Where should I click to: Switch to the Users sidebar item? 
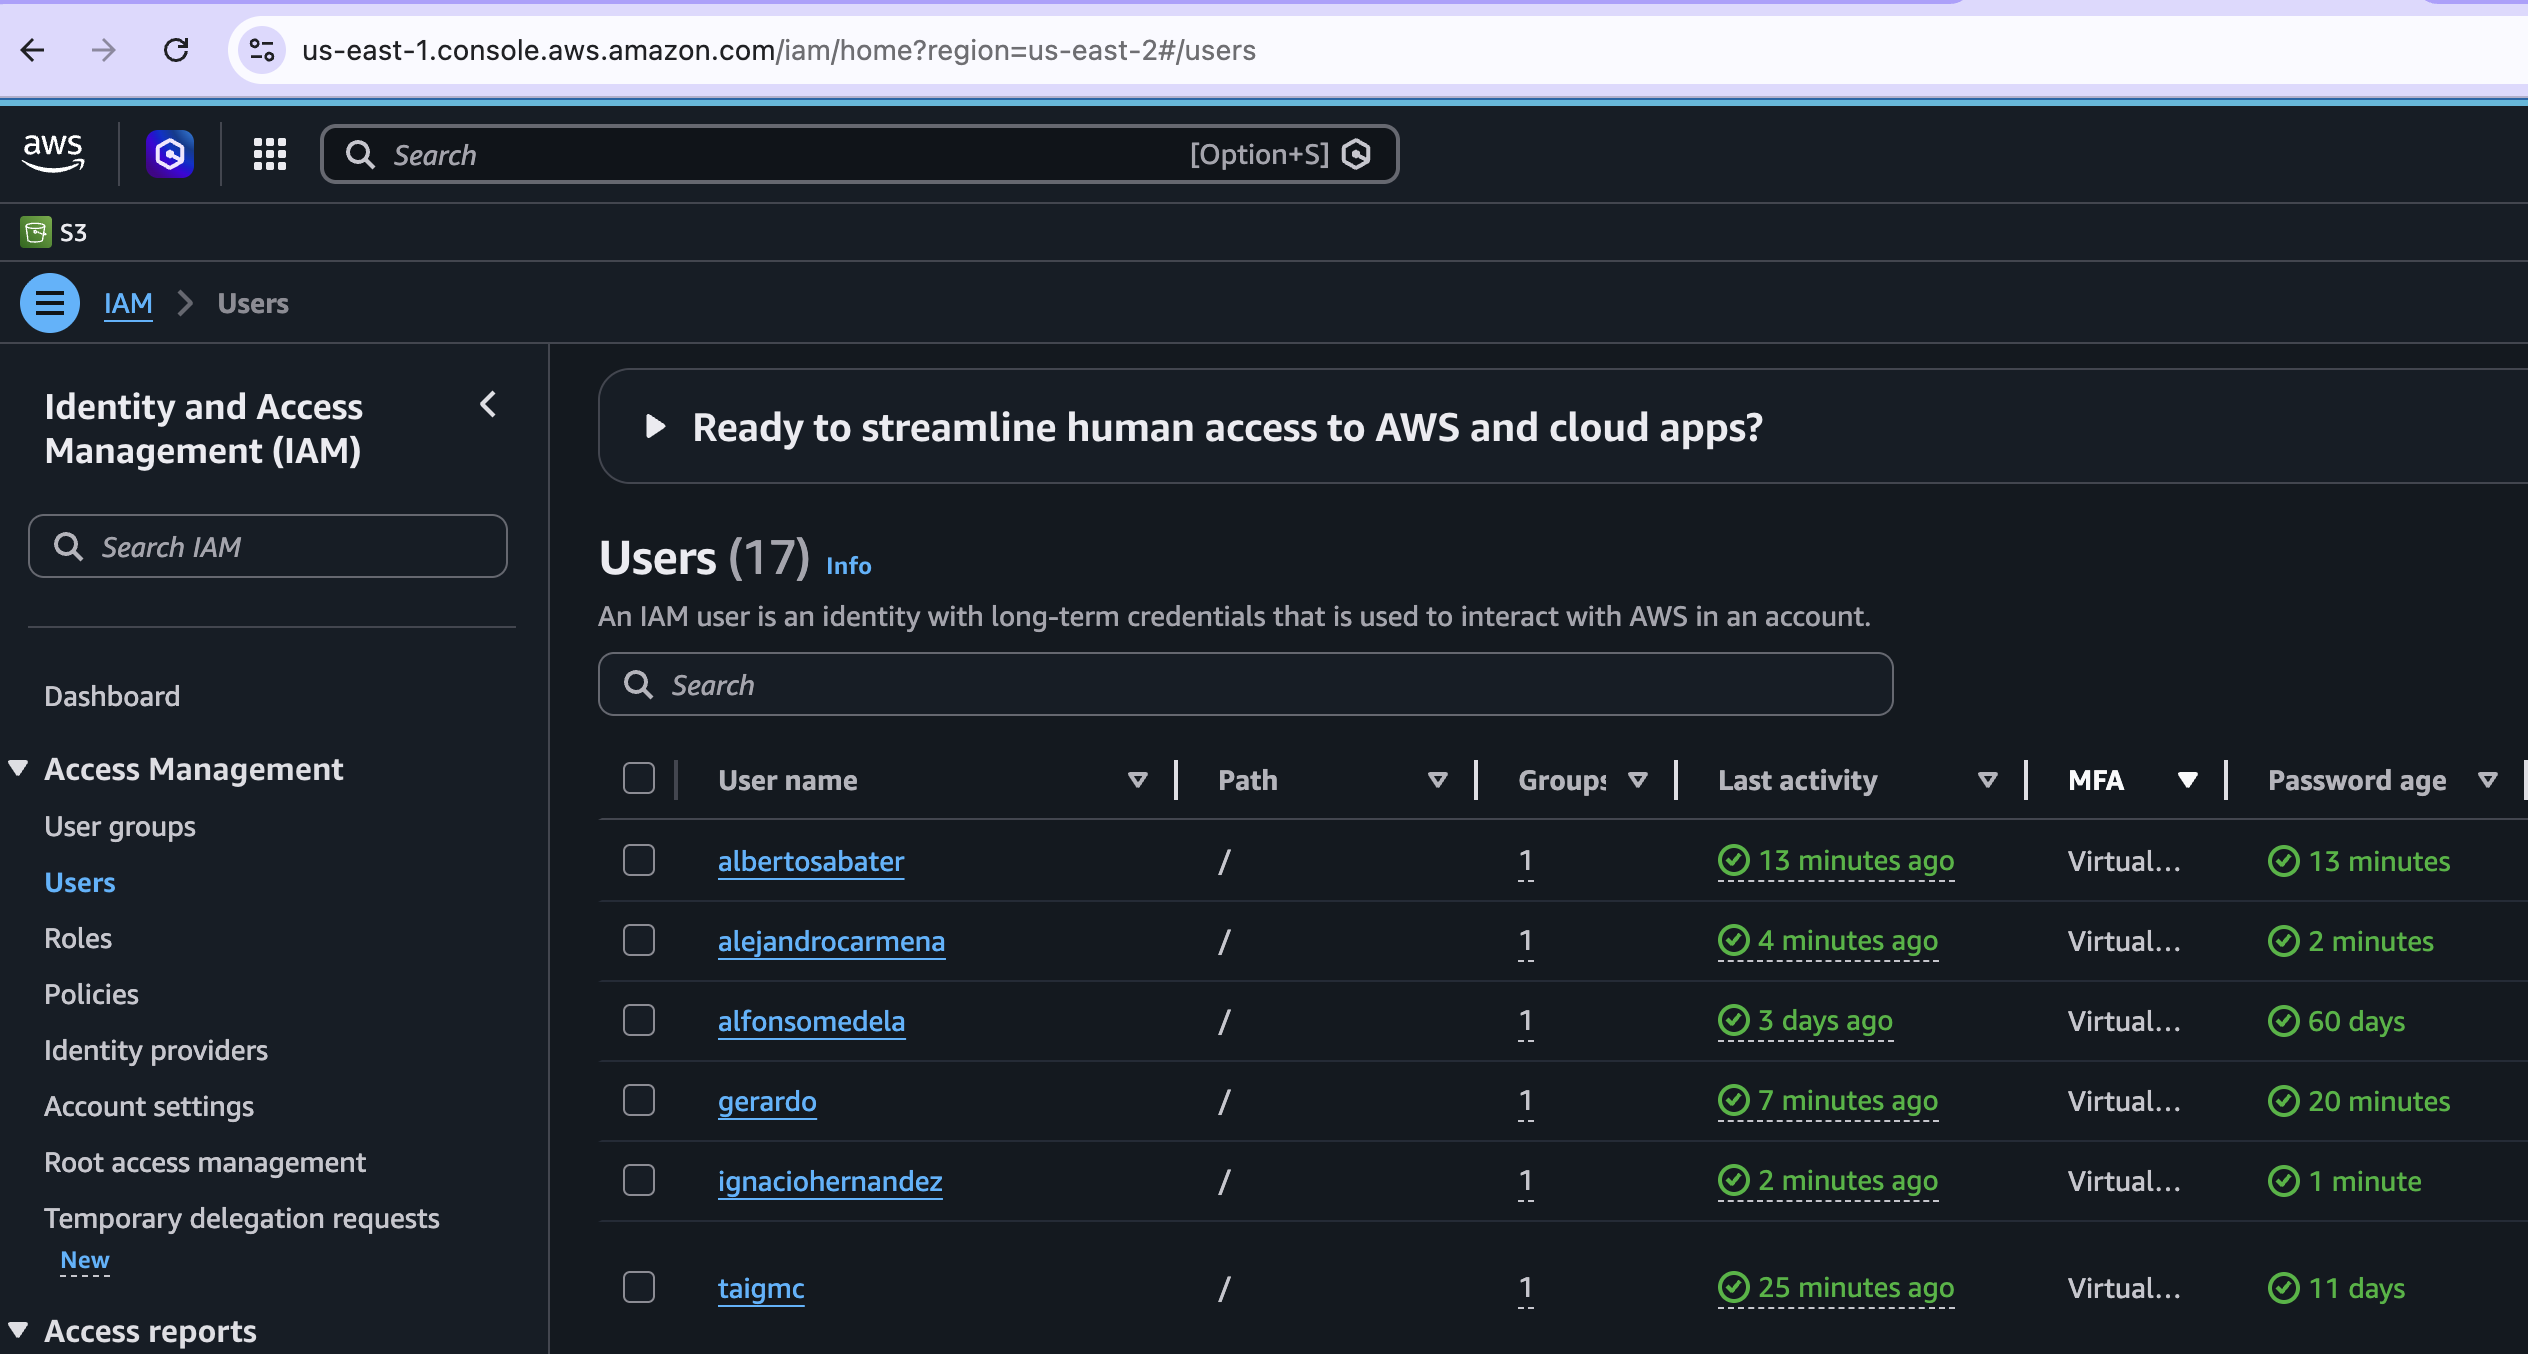[x=79, y=881]
